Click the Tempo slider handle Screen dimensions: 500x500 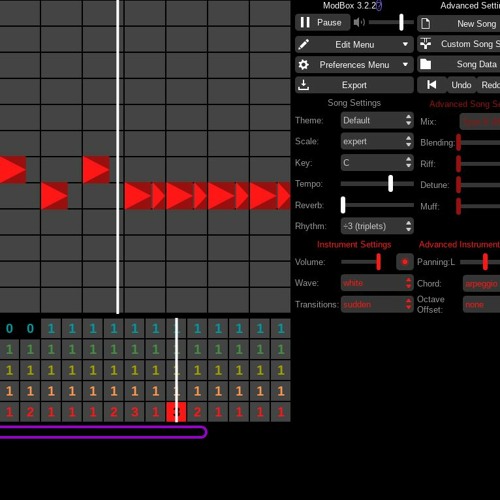390,184
